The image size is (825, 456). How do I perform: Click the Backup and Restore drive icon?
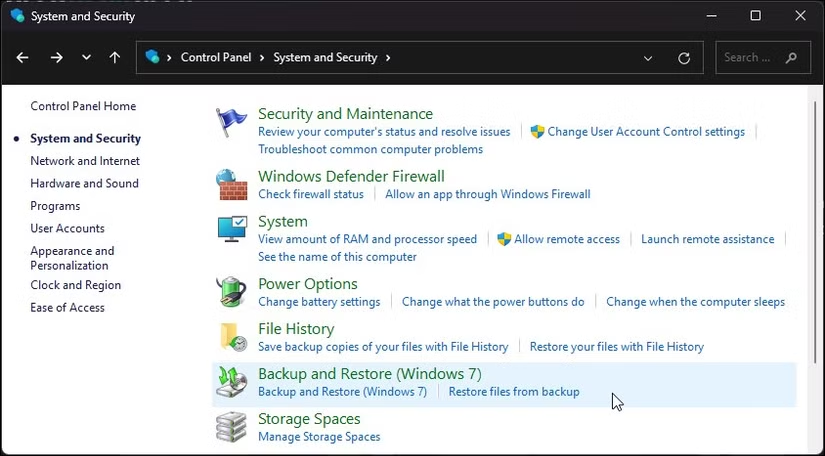[x=232, y=382]
